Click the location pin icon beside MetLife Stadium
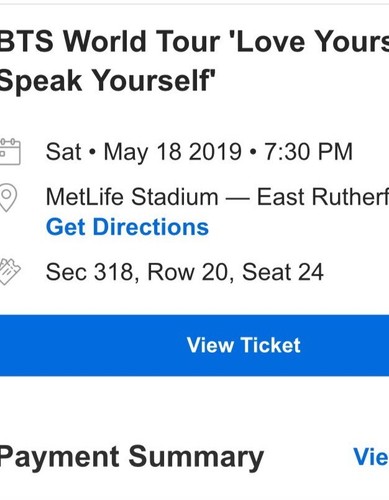 click(8, 197)
